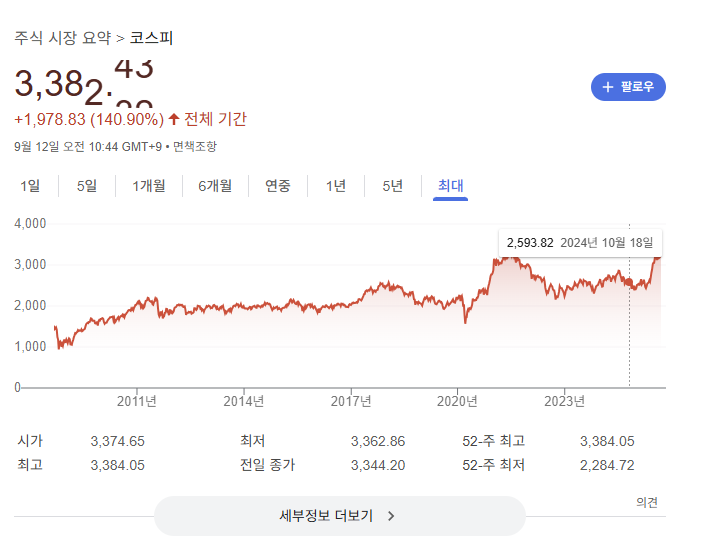
Task: Click the plus icon in 팔로우 button
Action: coord(607,87)
